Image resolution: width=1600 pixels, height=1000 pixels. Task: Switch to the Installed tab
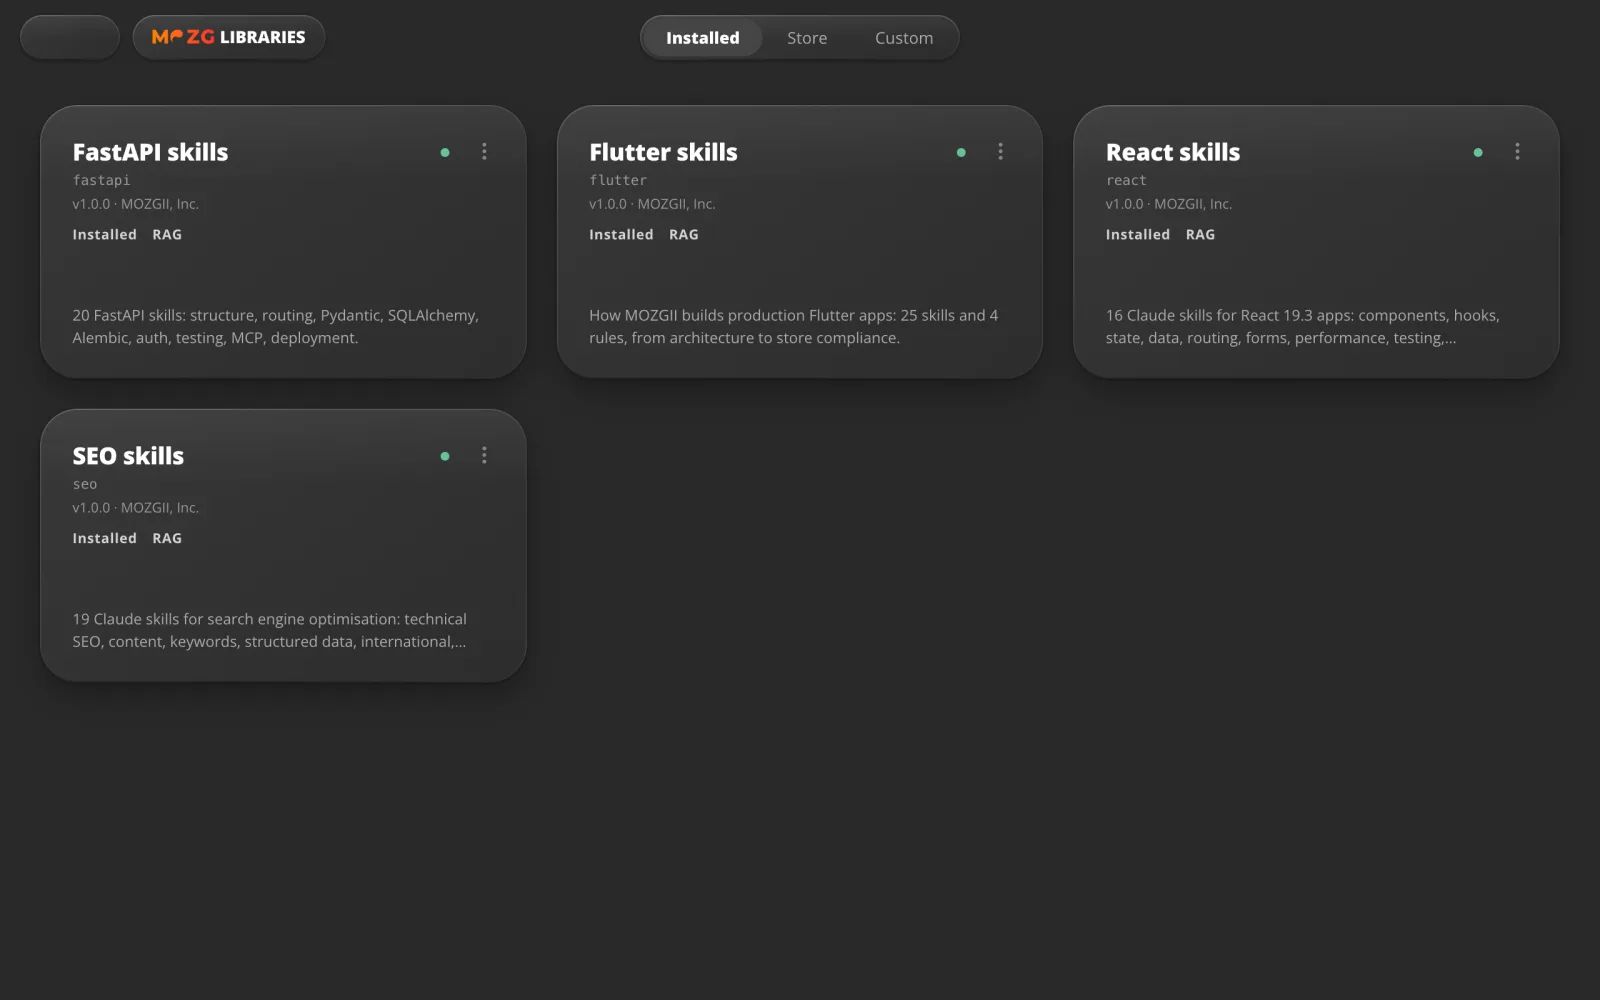(x=703, y=38)
